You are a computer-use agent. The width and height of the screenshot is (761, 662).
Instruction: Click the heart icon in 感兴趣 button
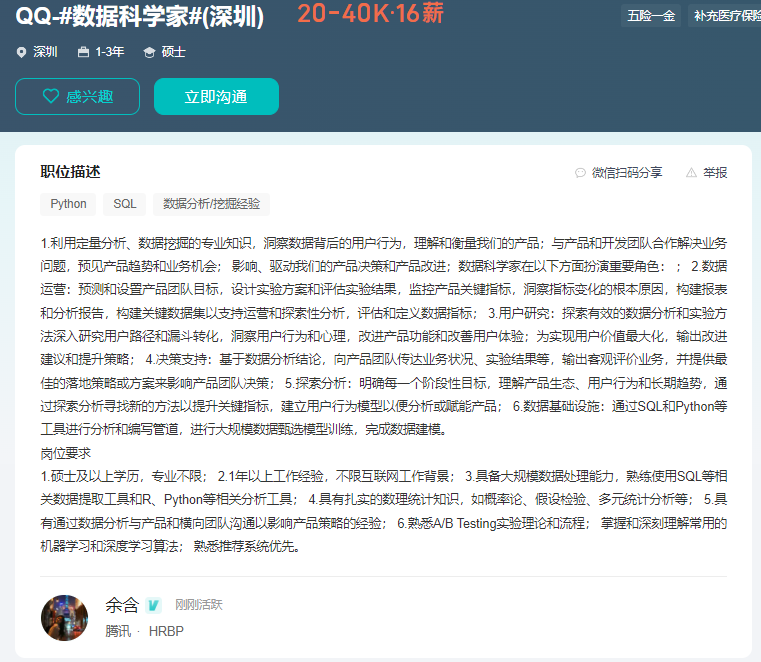51,96
